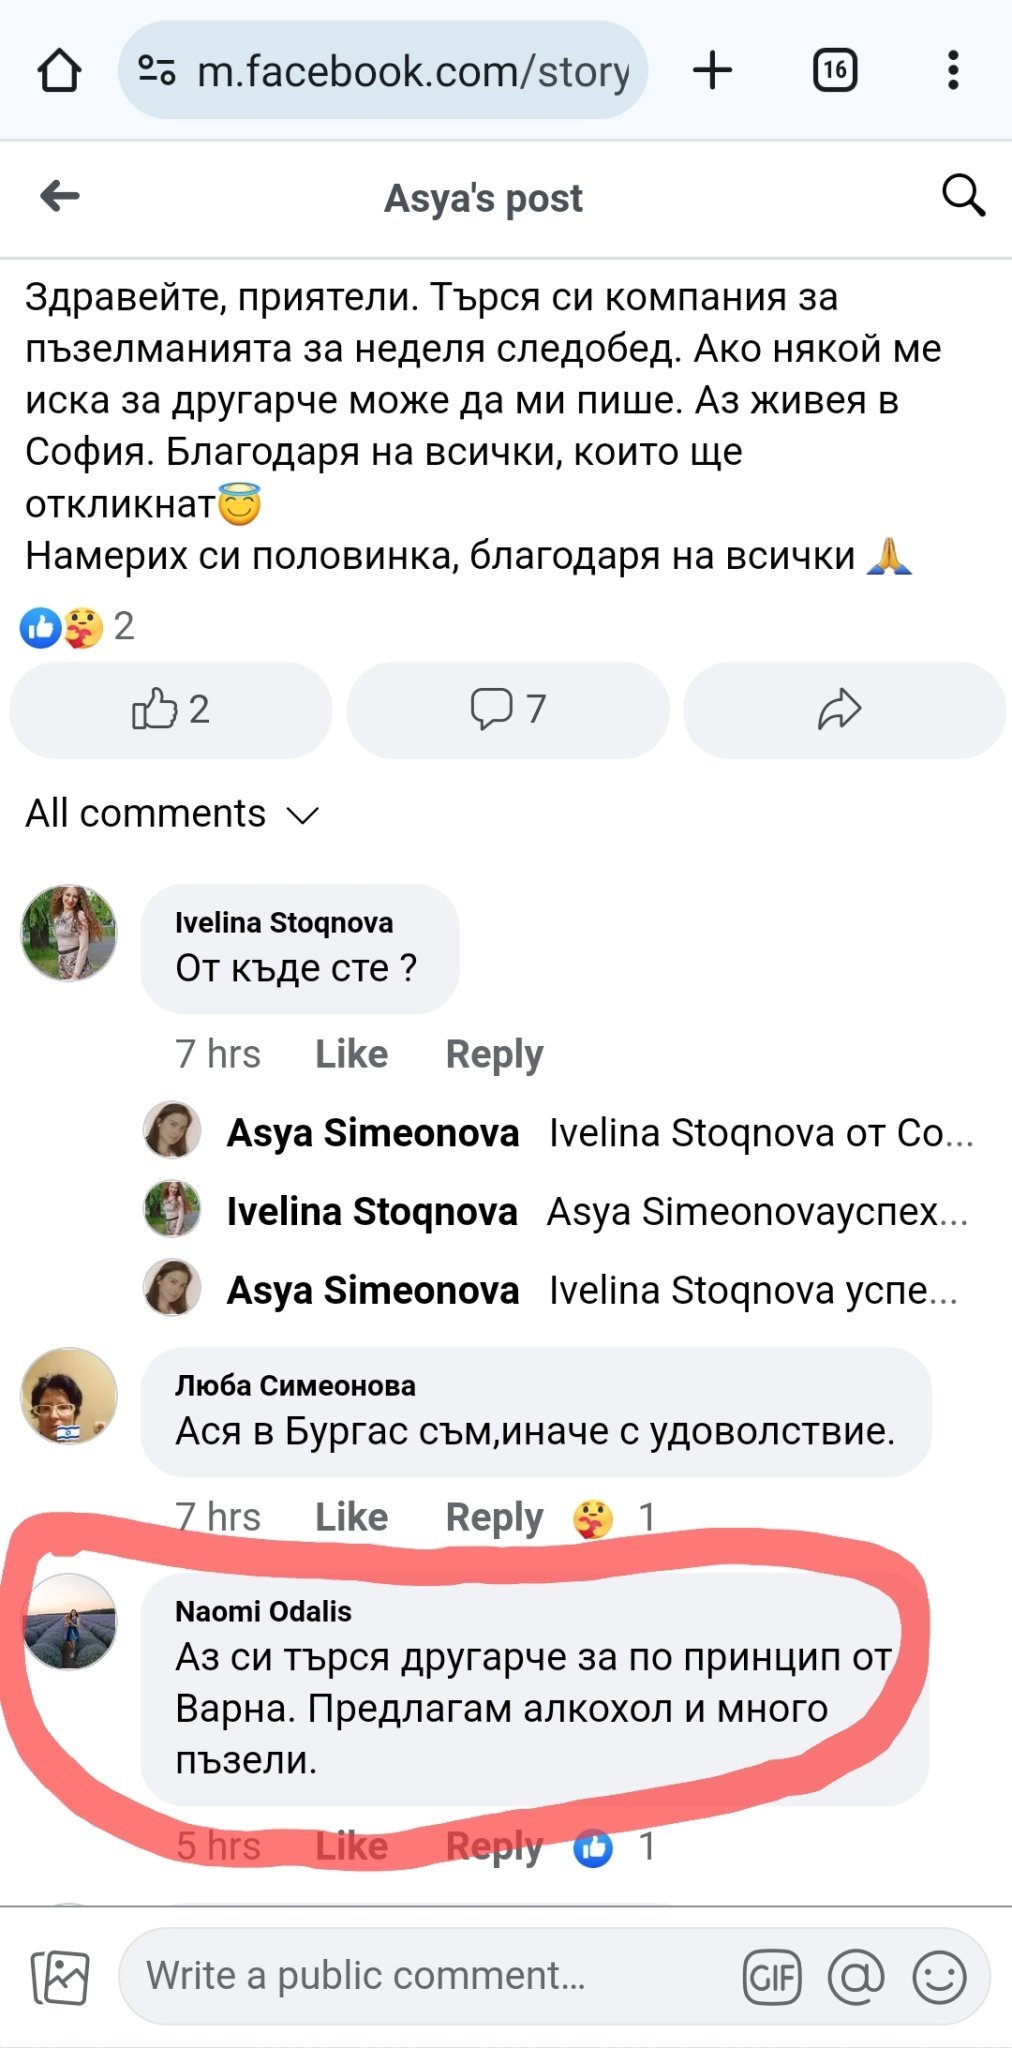Toggle like on Asya's post
This screenshot has width=1012, height=2048.
(x=171, y=710)
